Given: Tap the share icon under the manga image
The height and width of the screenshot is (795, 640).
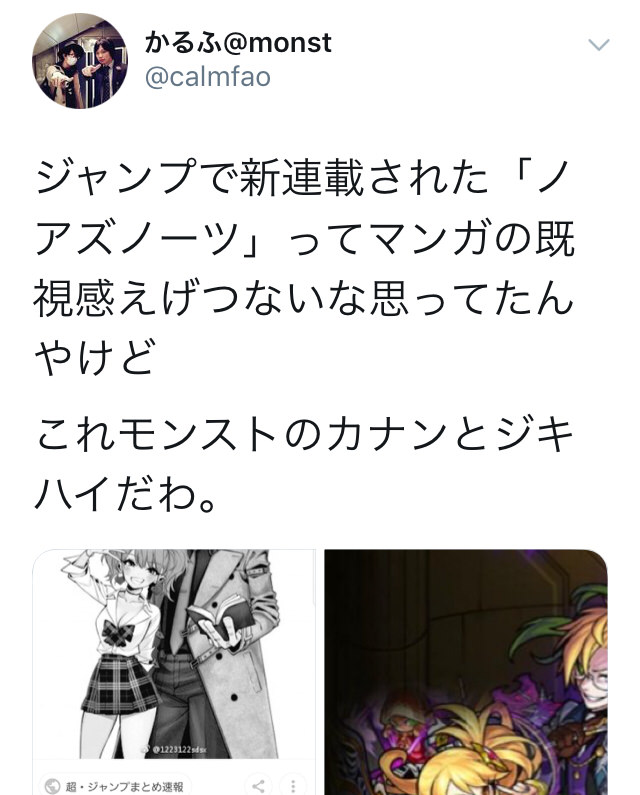Looking at the screenshot, I should point(259,786).
